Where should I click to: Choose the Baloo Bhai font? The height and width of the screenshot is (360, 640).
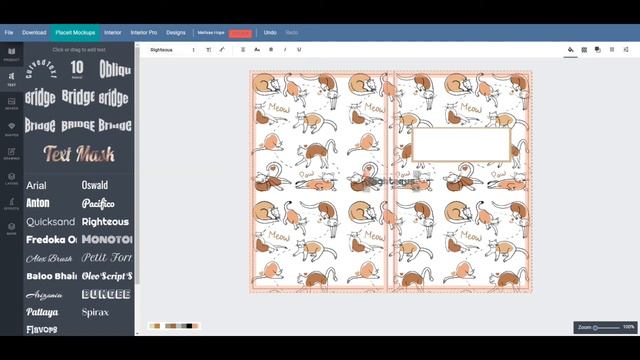pos(51,276)
